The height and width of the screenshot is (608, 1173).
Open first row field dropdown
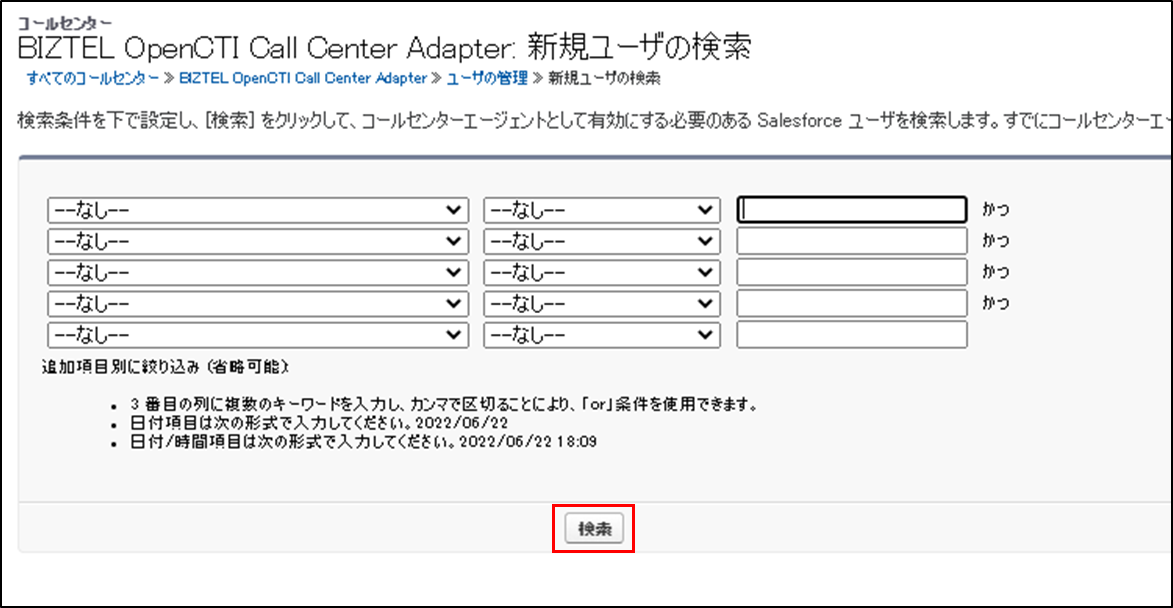point(258,210)
